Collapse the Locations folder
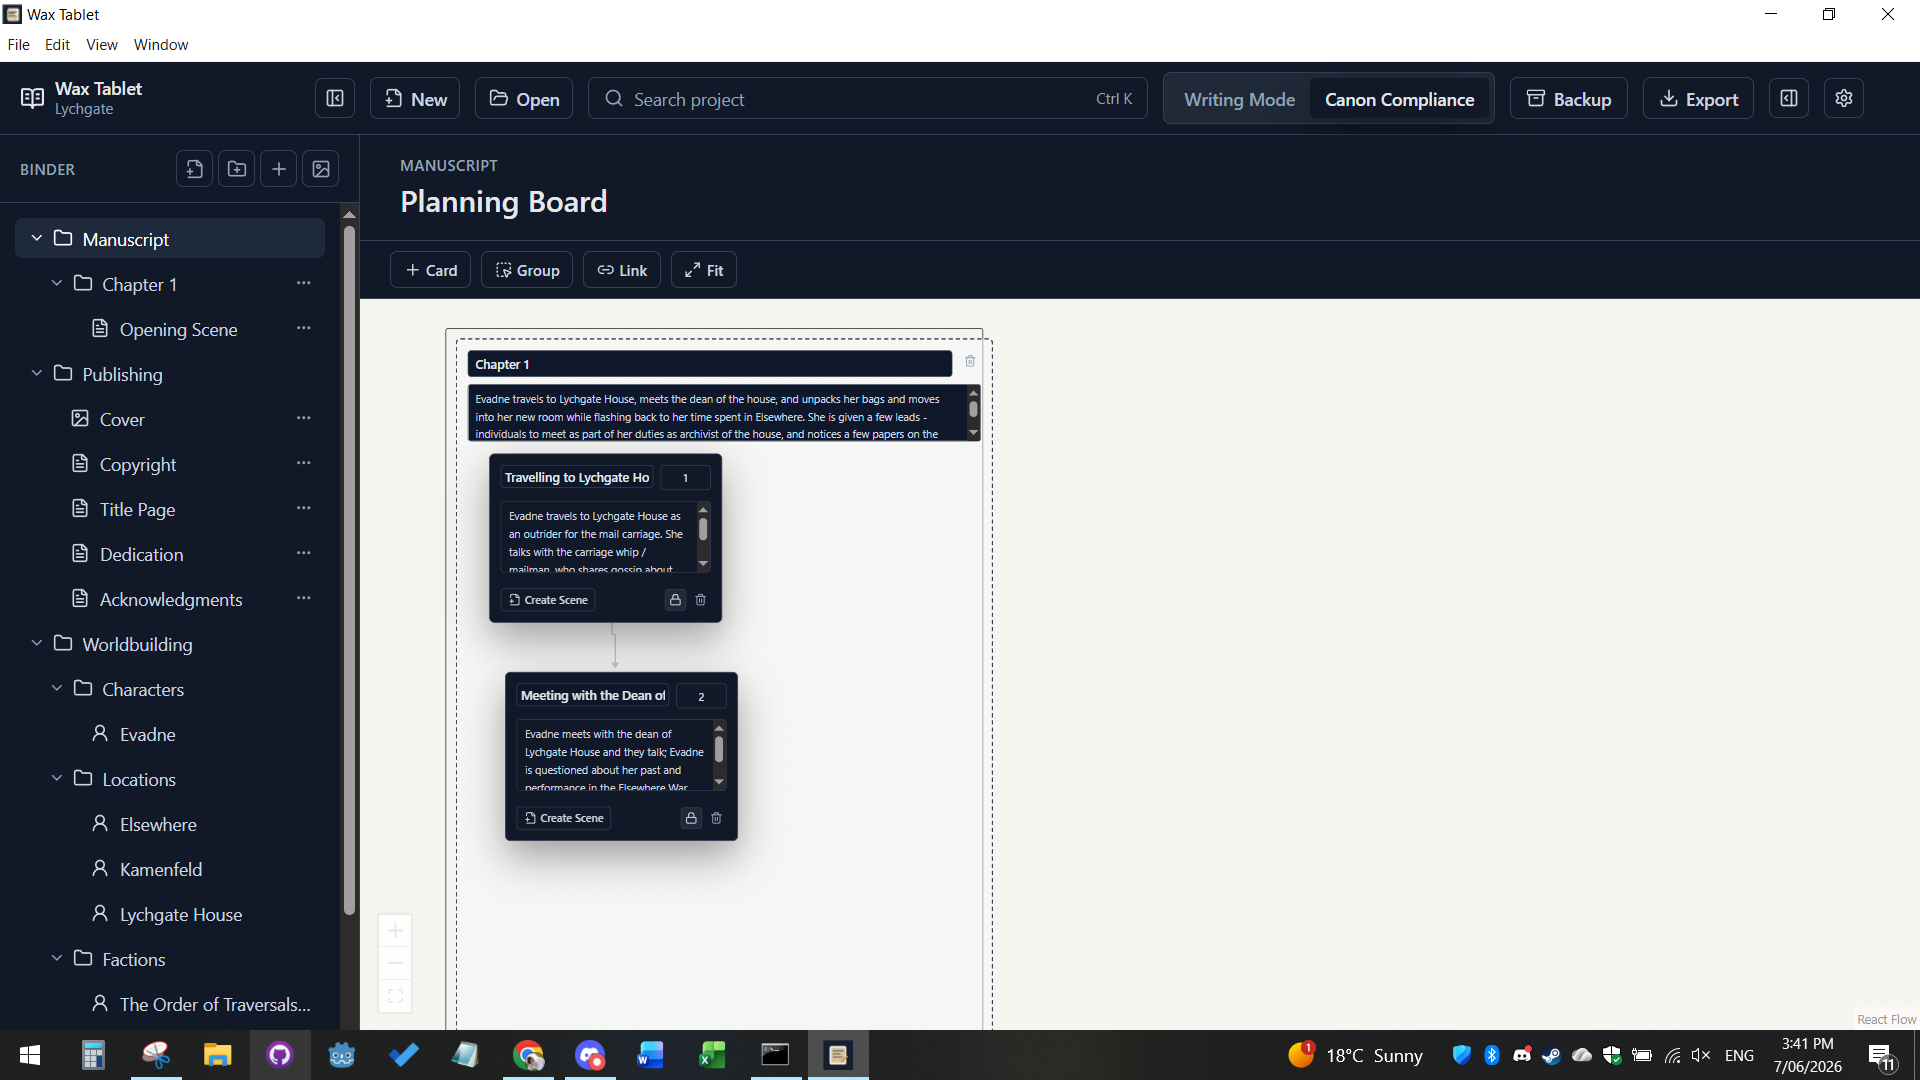This screenshot has width=1920, height=1080. pos(57,778)
